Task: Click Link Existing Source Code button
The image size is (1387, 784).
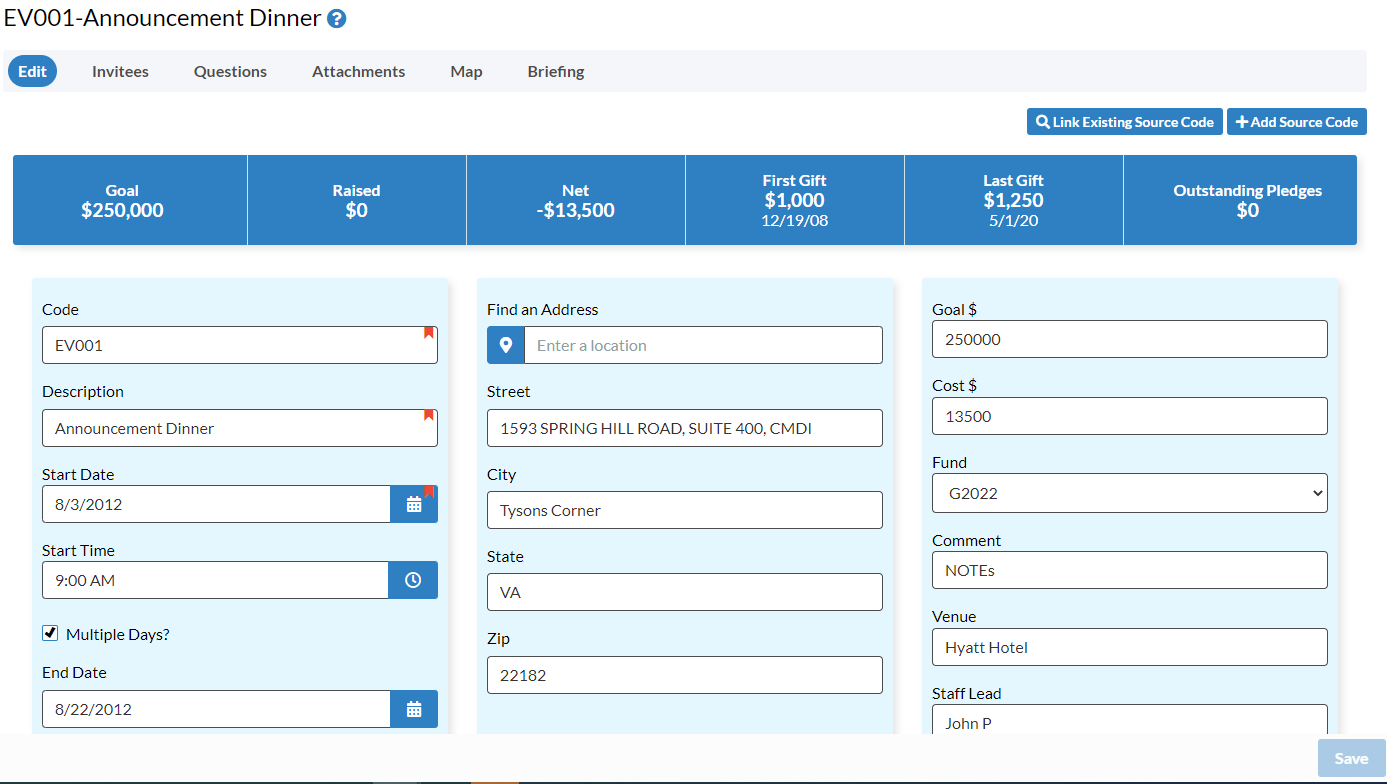Action: [1124, 122]
